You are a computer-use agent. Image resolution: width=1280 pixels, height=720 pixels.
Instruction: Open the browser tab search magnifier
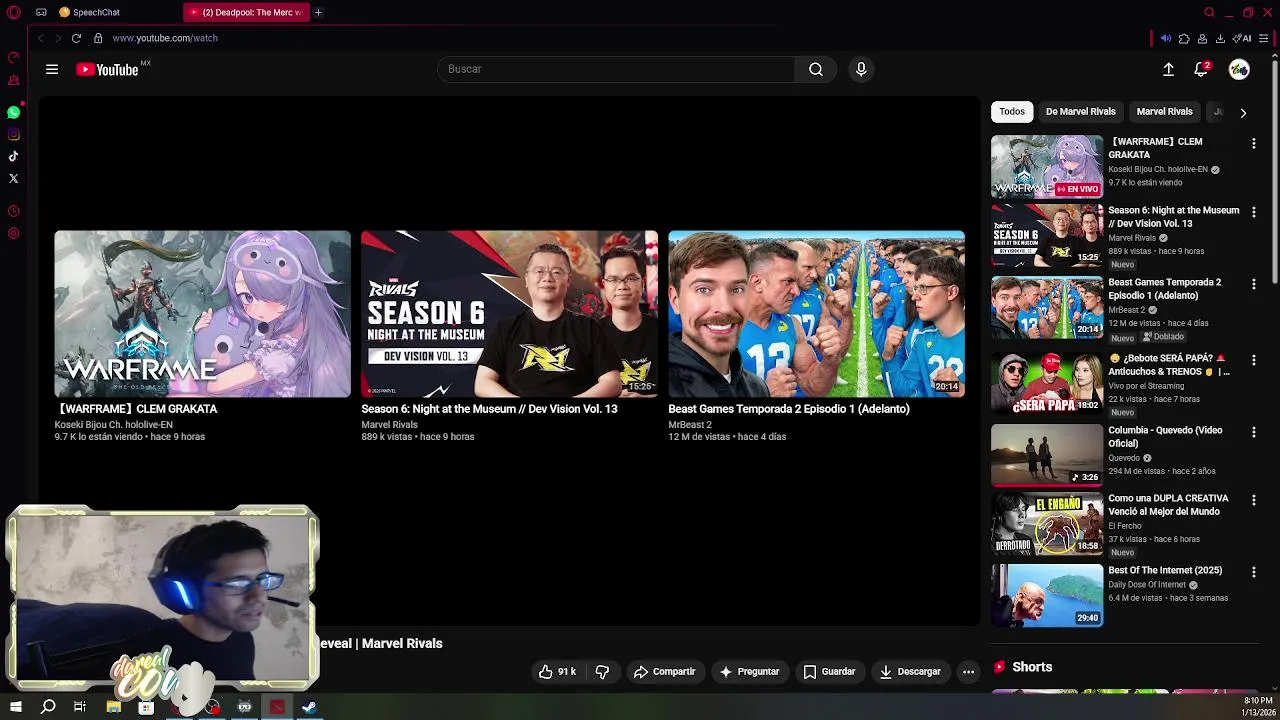(1209, 12)
